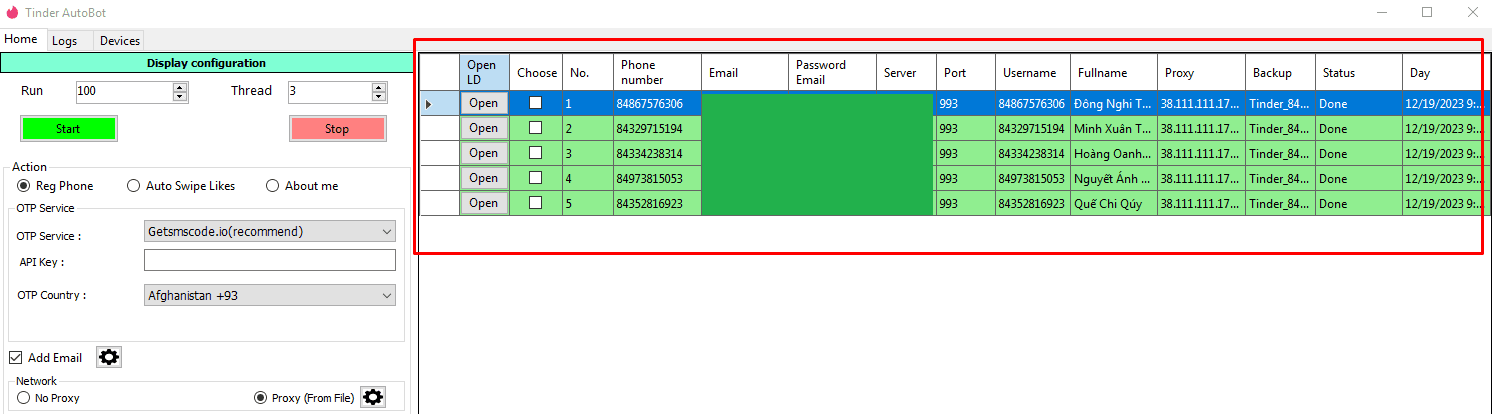Image resolution: width=1492 pixels, height=414 pixels.
Task: Open Add Email settings gear
Action: coord(109,357)
